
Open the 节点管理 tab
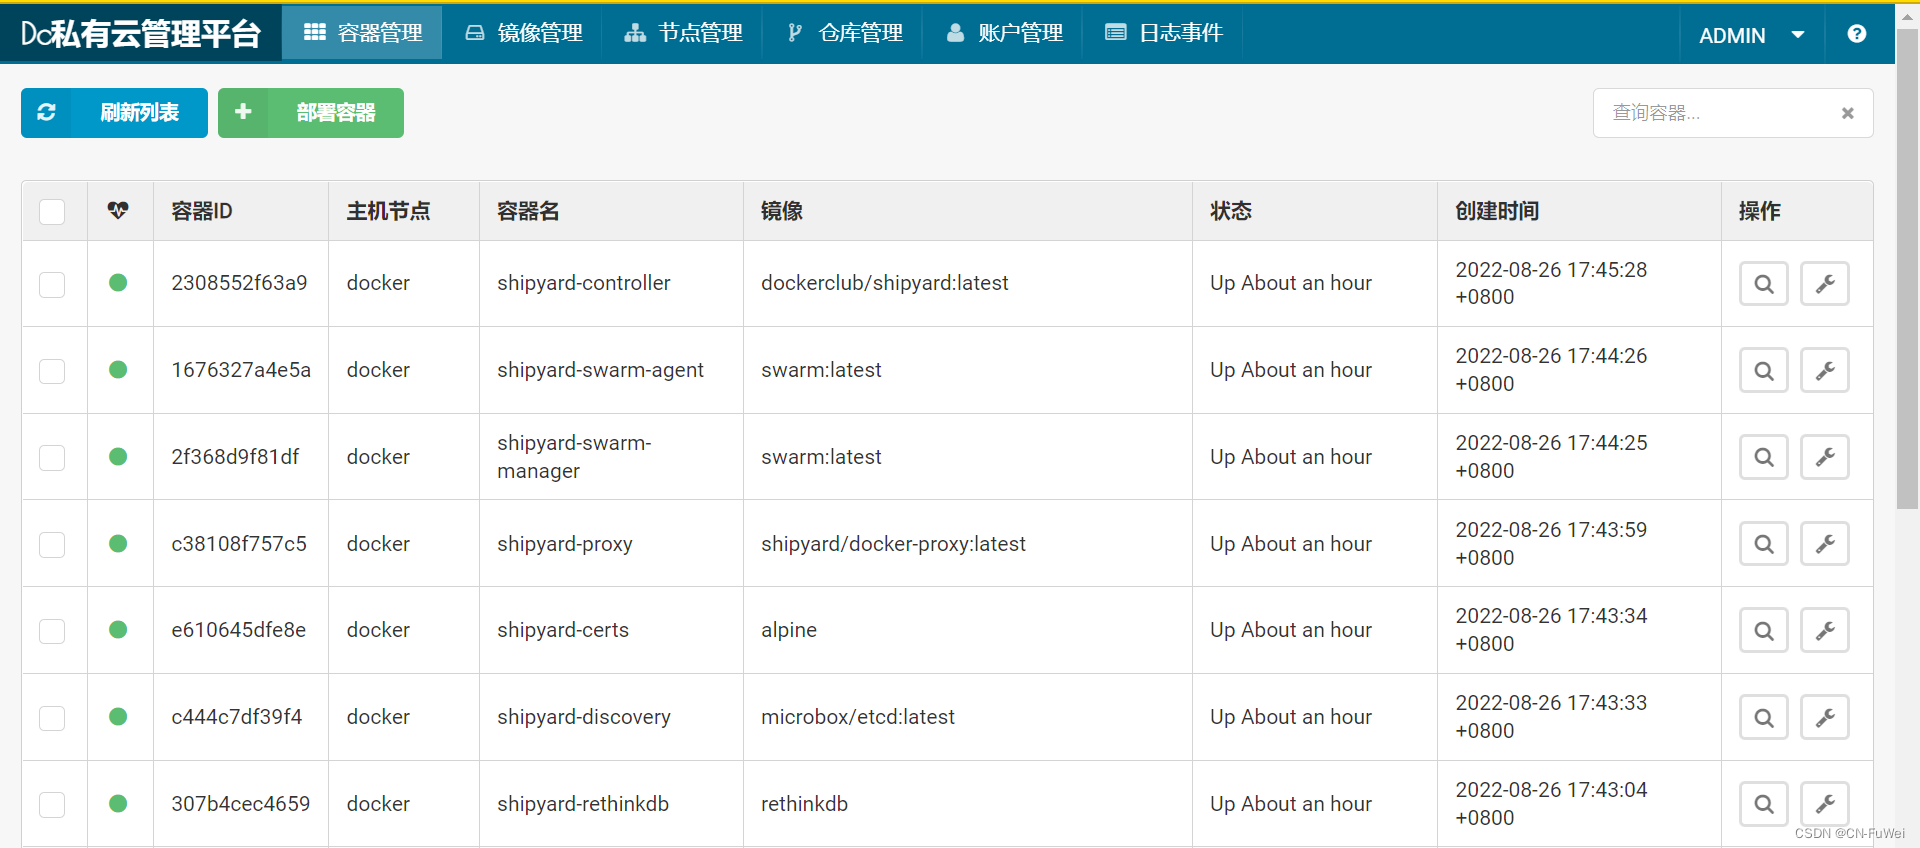coord(683,33)
